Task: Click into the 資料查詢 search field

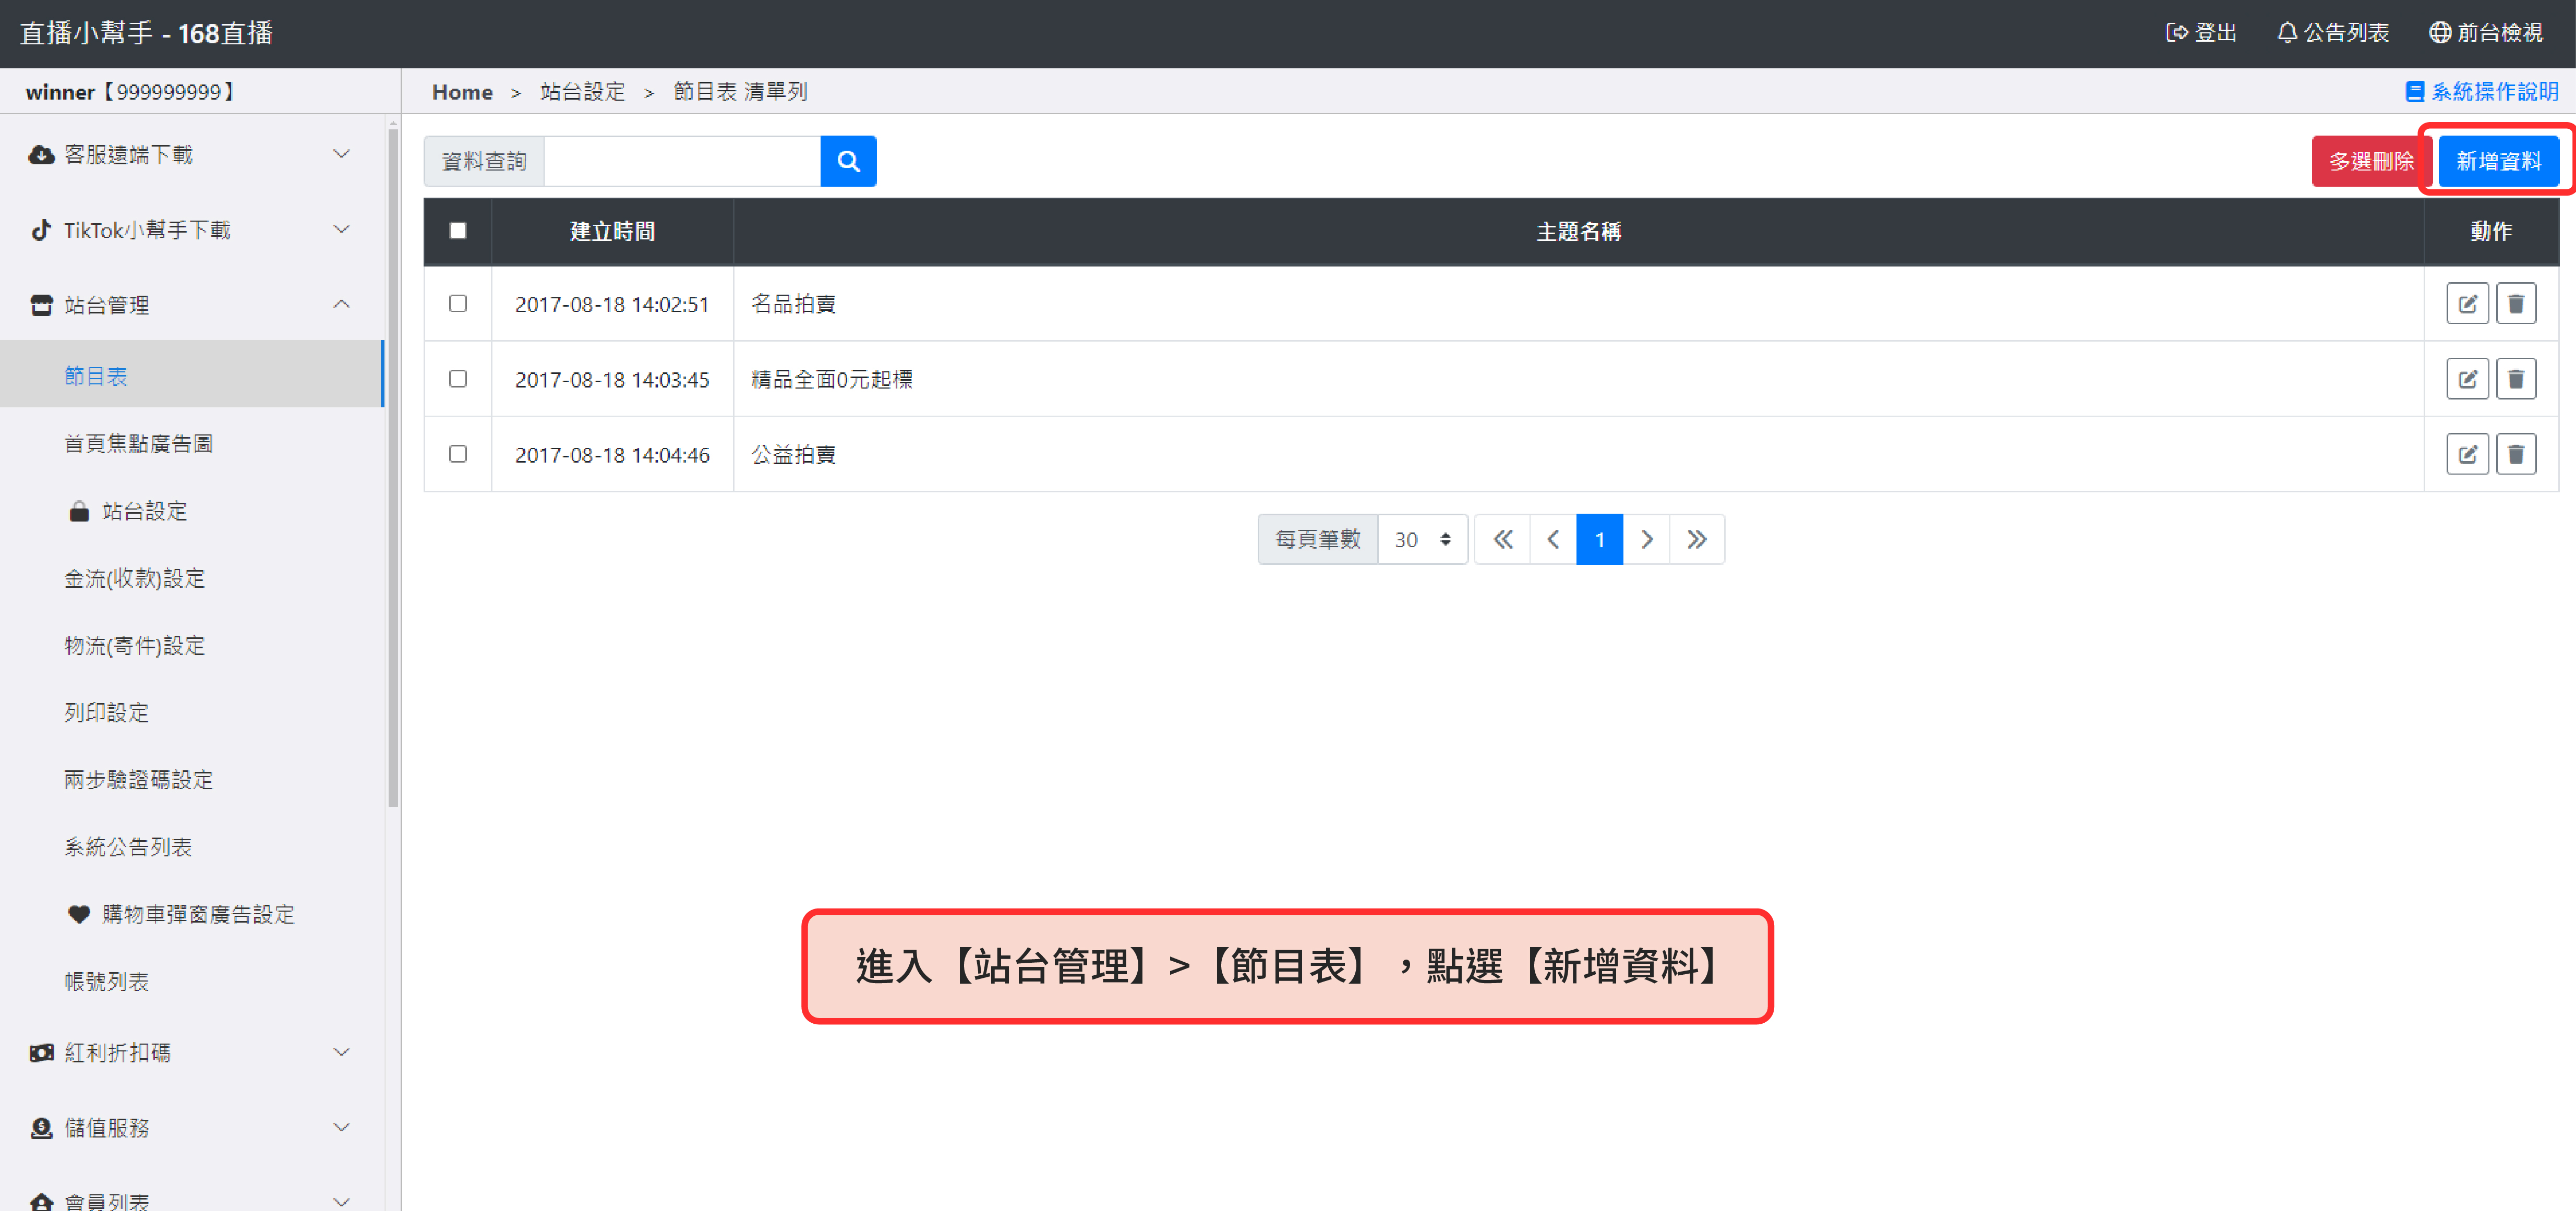Action: pyautogui.click(x=681, y=161)
